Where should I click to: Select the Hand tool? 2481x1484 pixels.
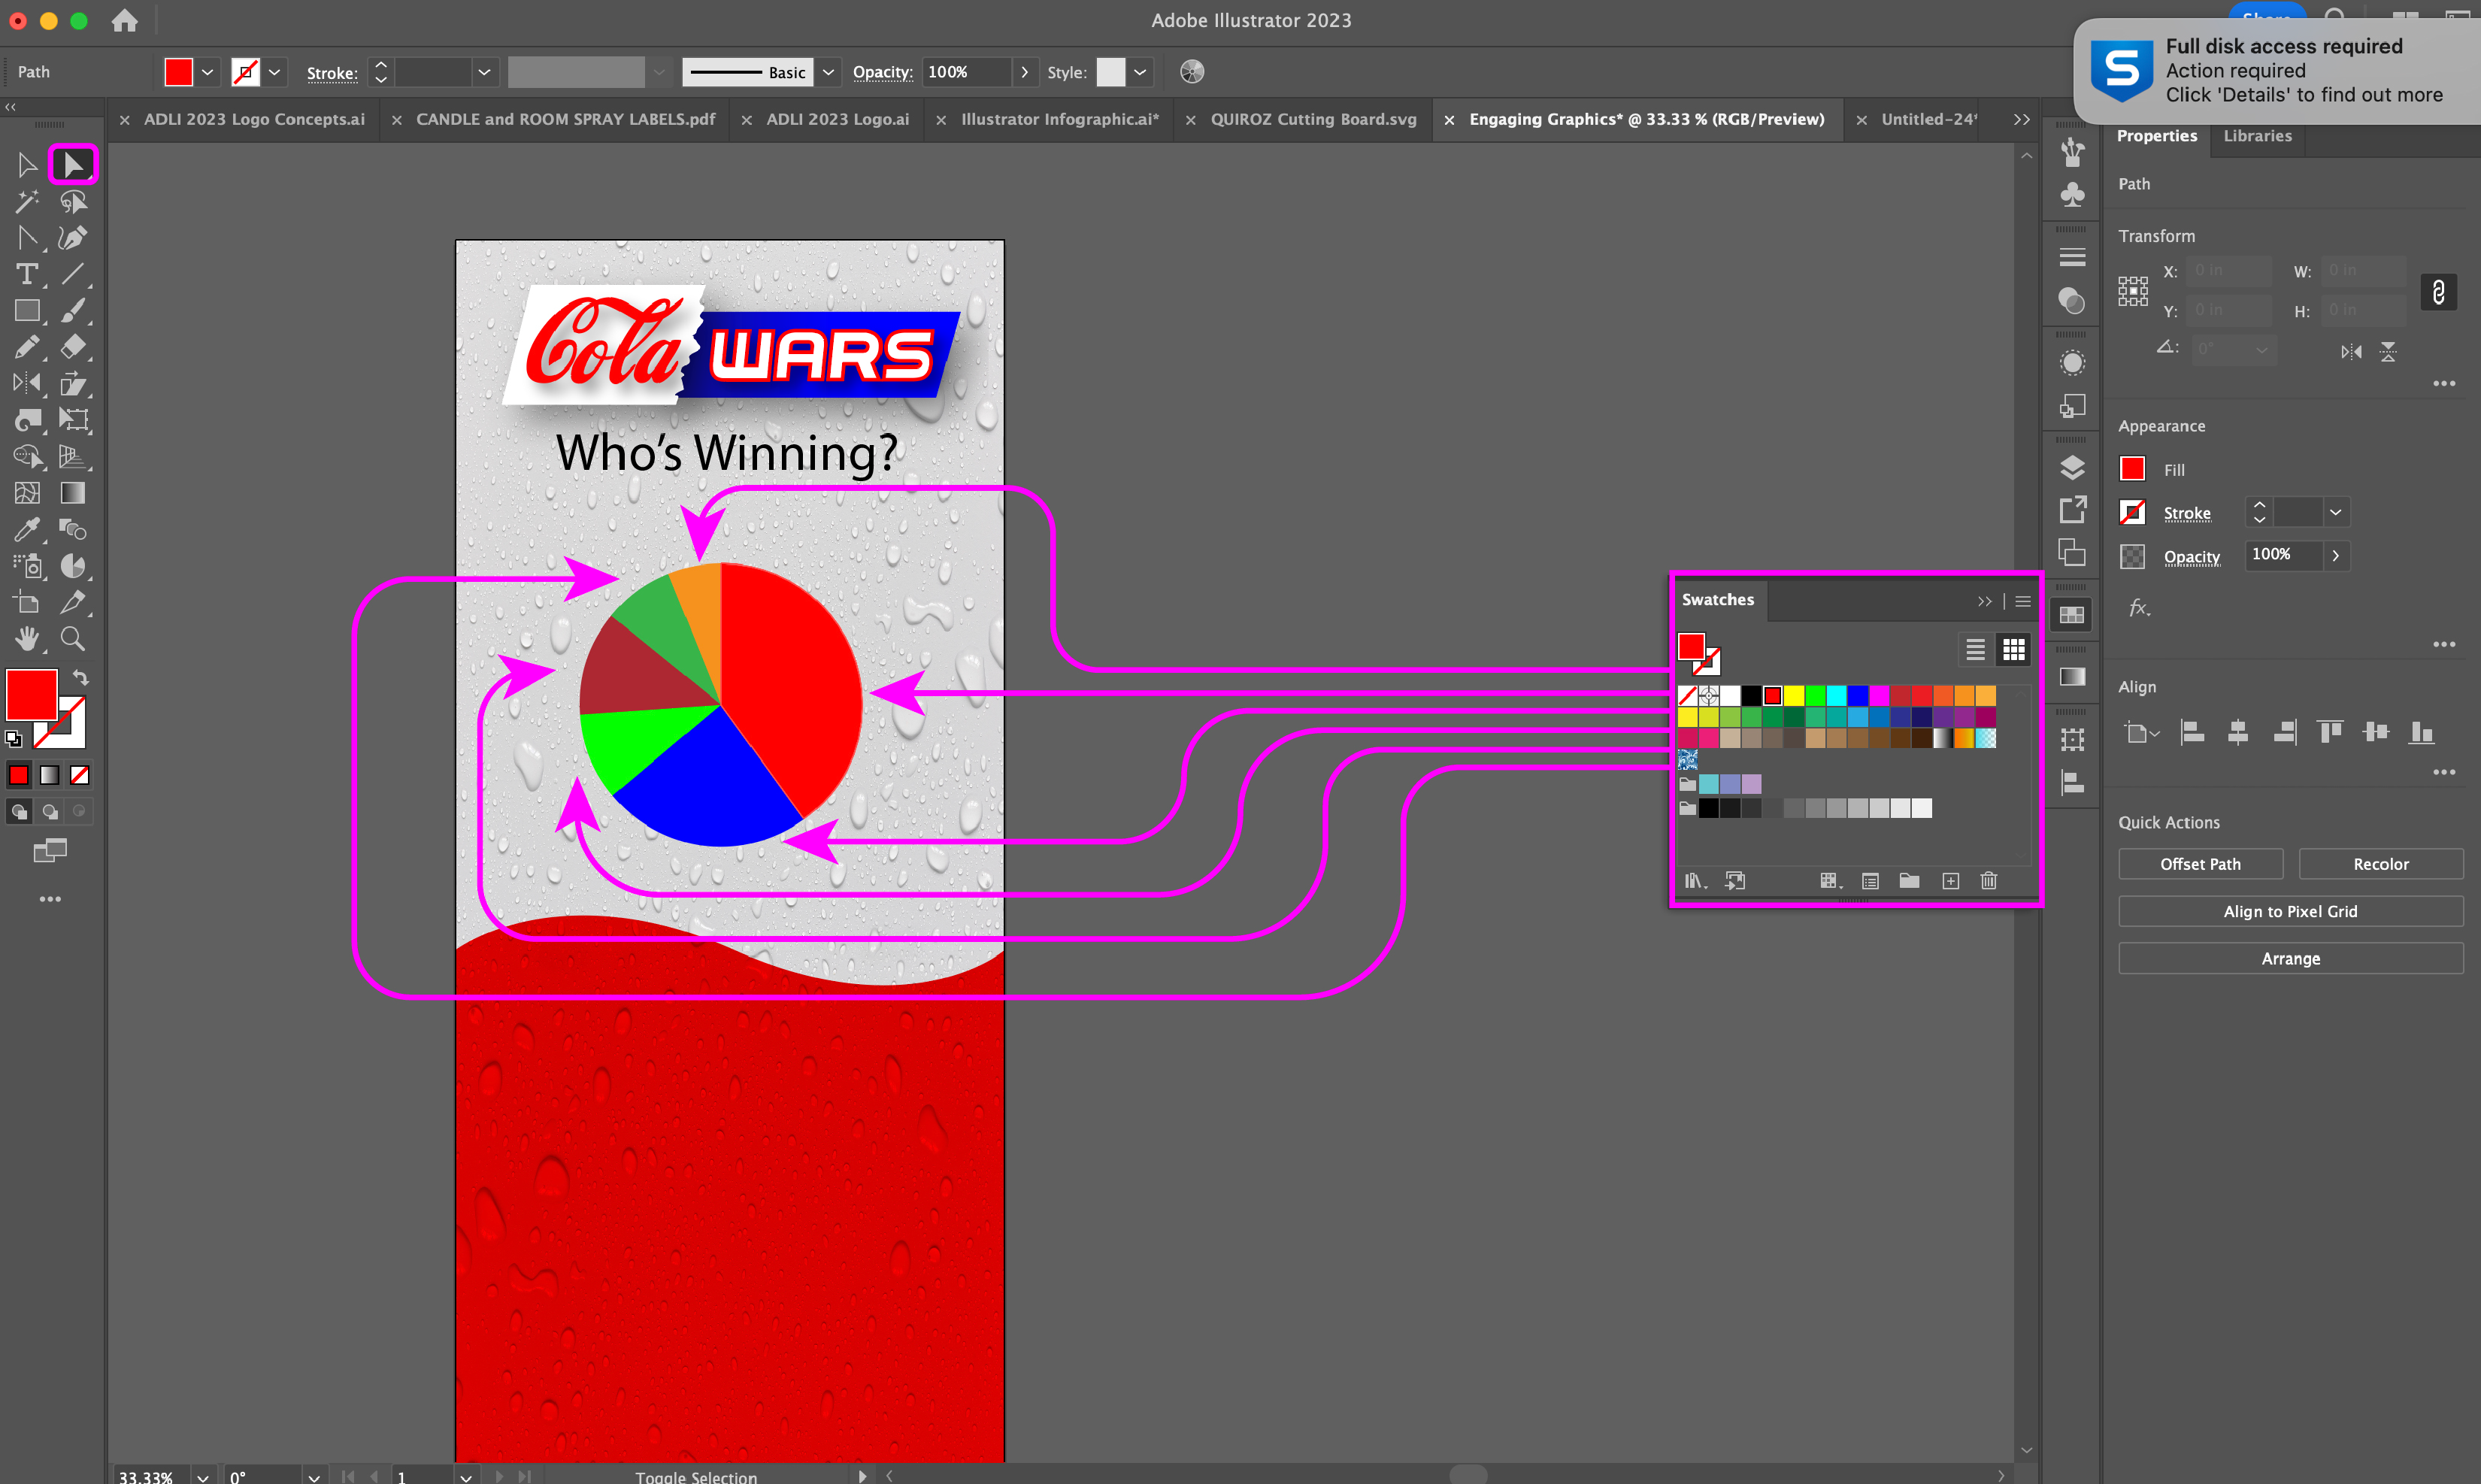[27, 638]
